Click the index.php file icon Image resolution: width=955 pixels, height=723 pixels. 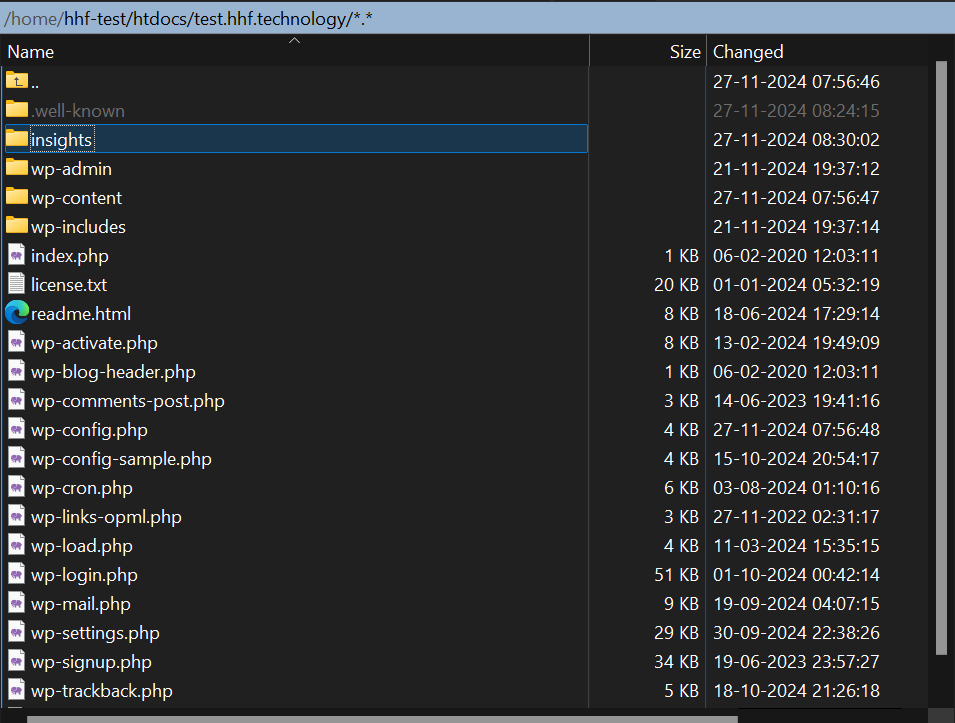[x=17, y=255]
